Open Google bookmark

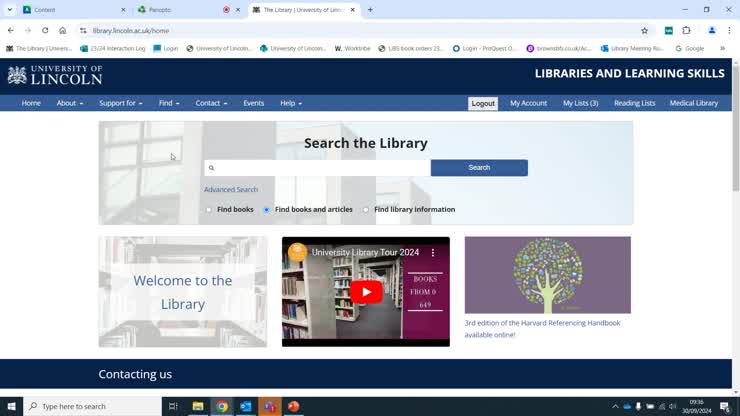tap(690, 48)
